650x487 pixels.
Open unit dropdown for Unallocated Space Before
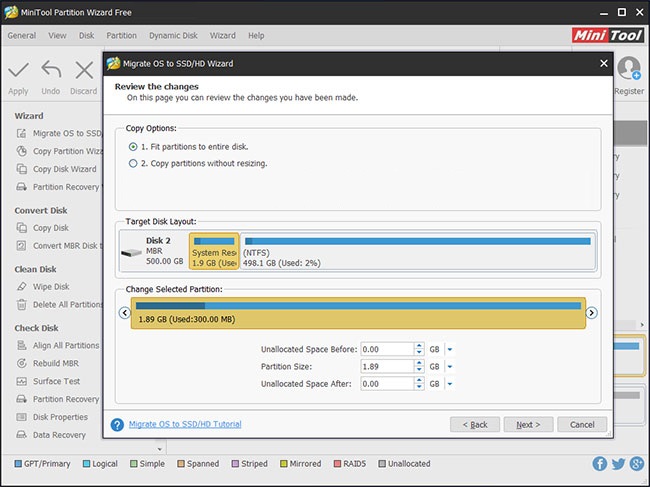pyautogui.click(x=450, y=349)
